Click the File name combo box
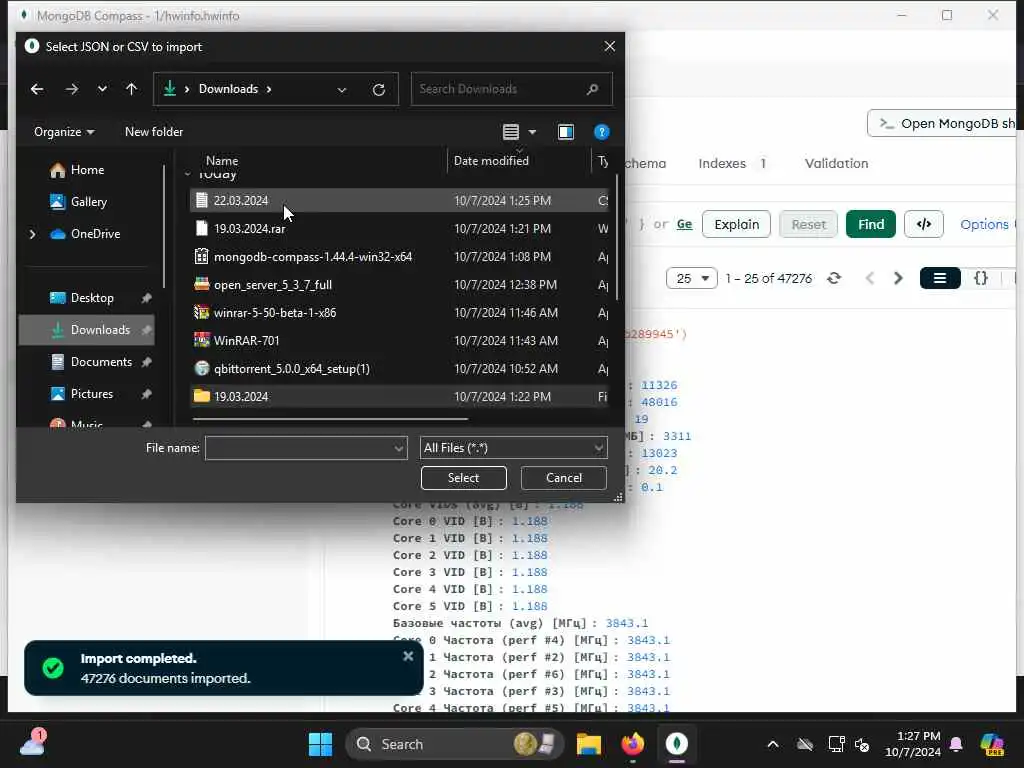Image resolution: width=1024 pixels, height=768 pixels. click(306, 448)
